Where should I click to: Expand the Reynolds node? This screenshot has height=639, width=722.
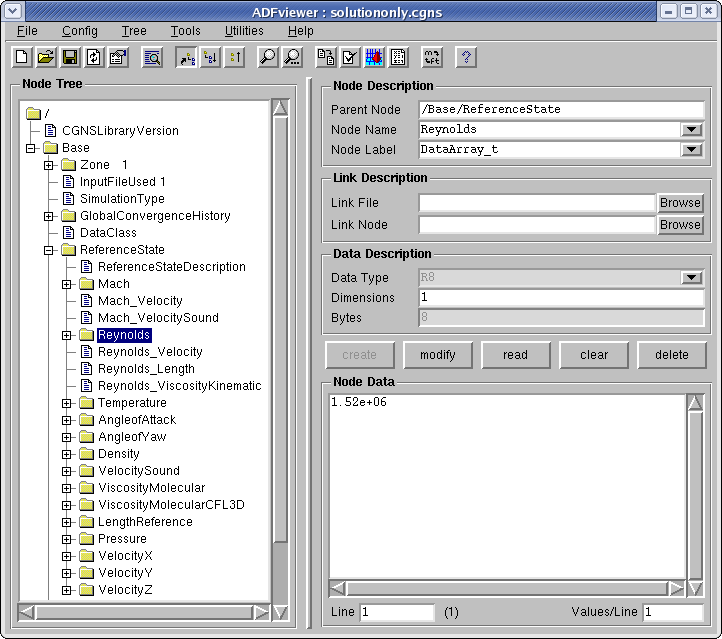click(x=67, y=336)
